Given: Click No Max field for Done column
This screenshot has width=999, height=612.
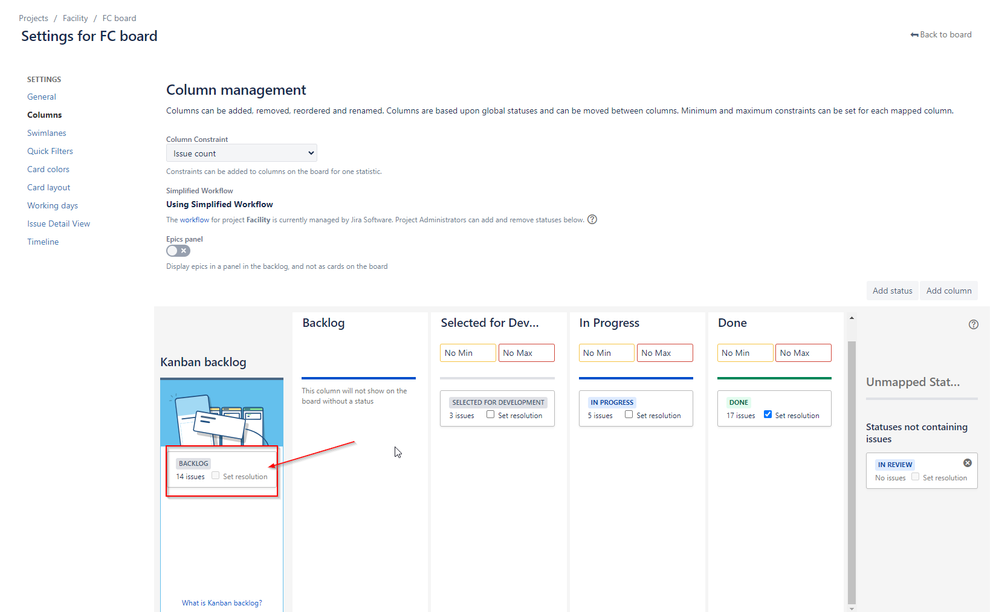Looking at the screenshot, I should (803, 353).
